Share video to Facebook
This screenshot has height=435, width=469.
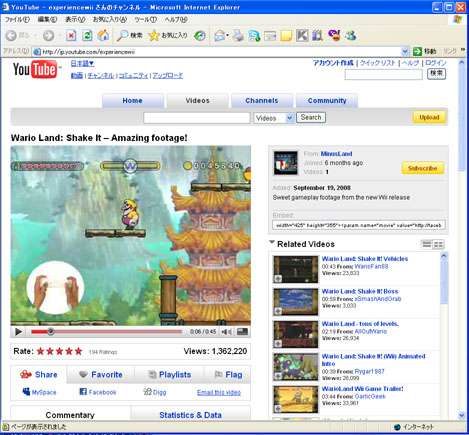click(x=98, y=392)
